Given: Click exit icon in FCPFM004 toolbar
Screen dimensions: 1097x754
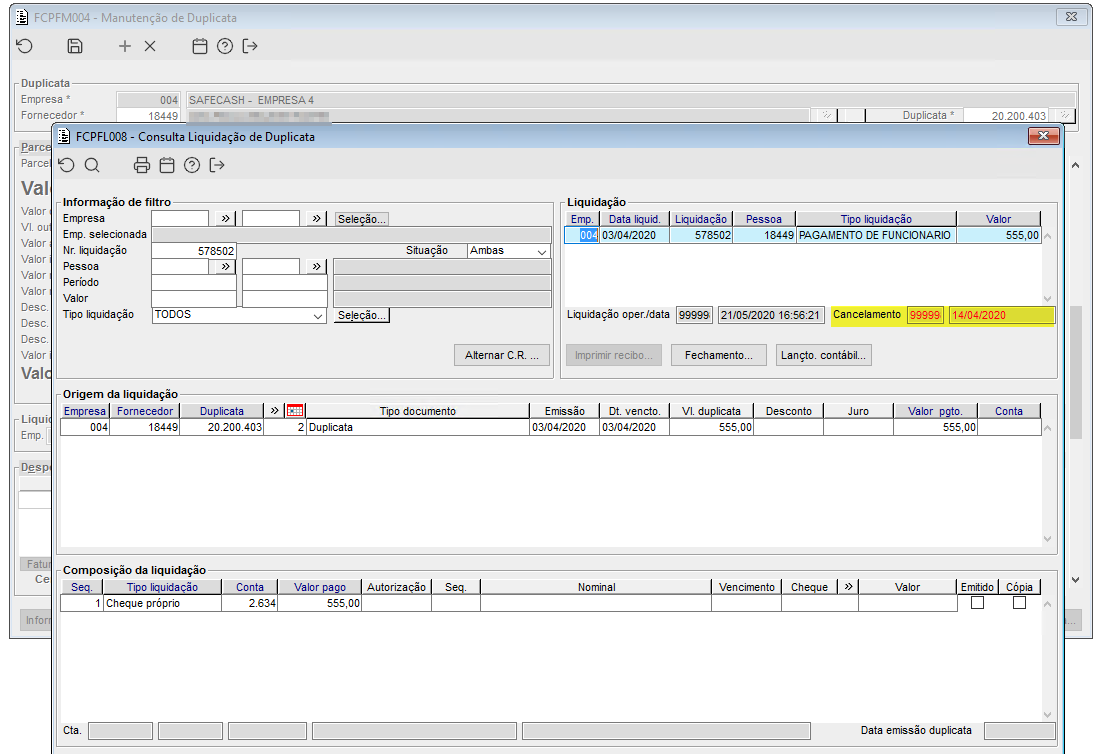Looking at the screenshot, I should pyautogui.click(x=250, y=46).
